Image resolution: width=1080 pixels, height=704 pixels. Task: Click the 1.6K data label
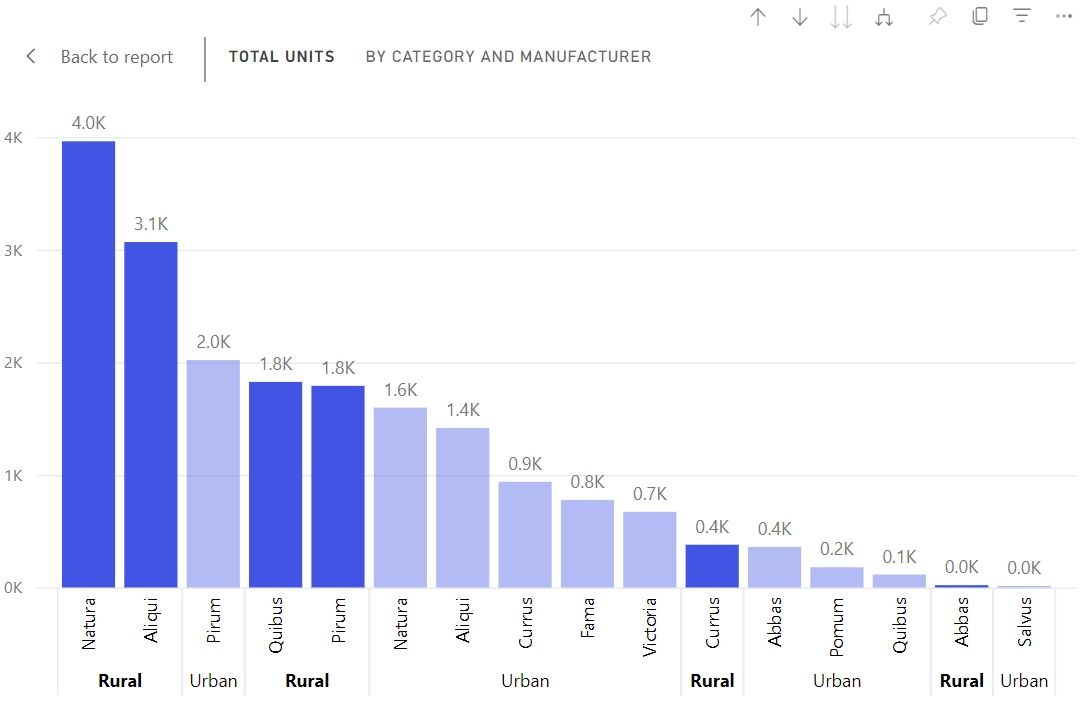[400, 390]
